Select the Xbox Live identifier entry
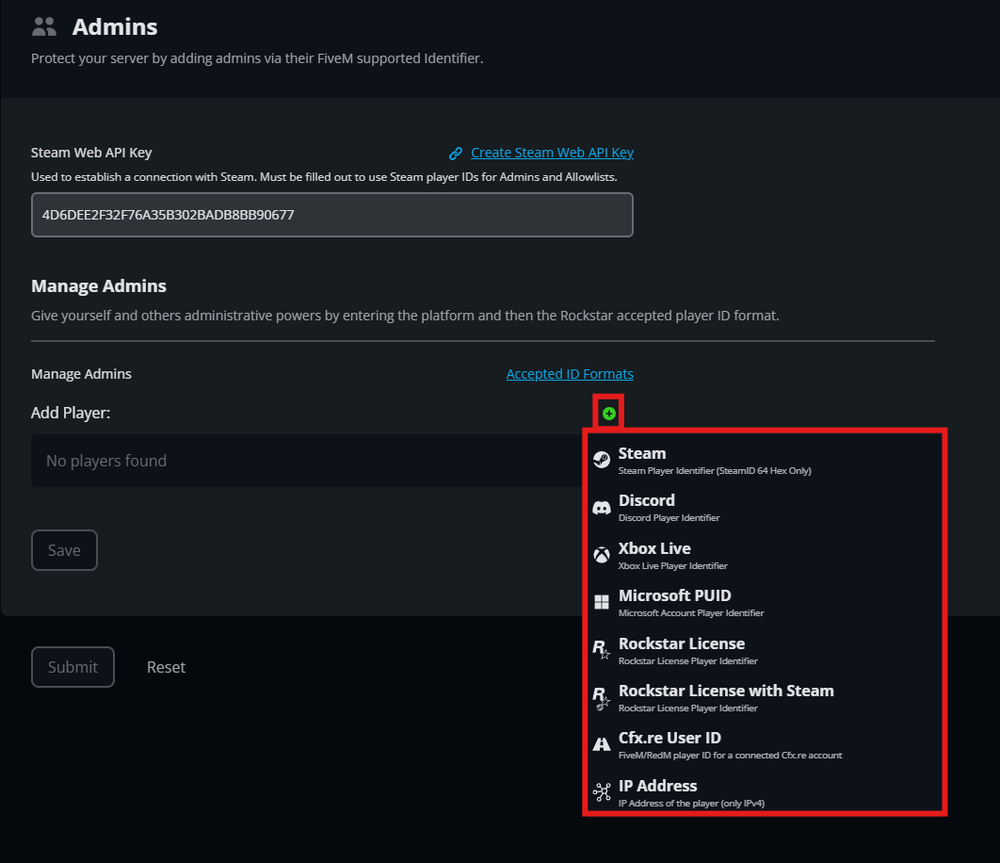This screenshot has width=1000, height=863. (x=654, y=549)
